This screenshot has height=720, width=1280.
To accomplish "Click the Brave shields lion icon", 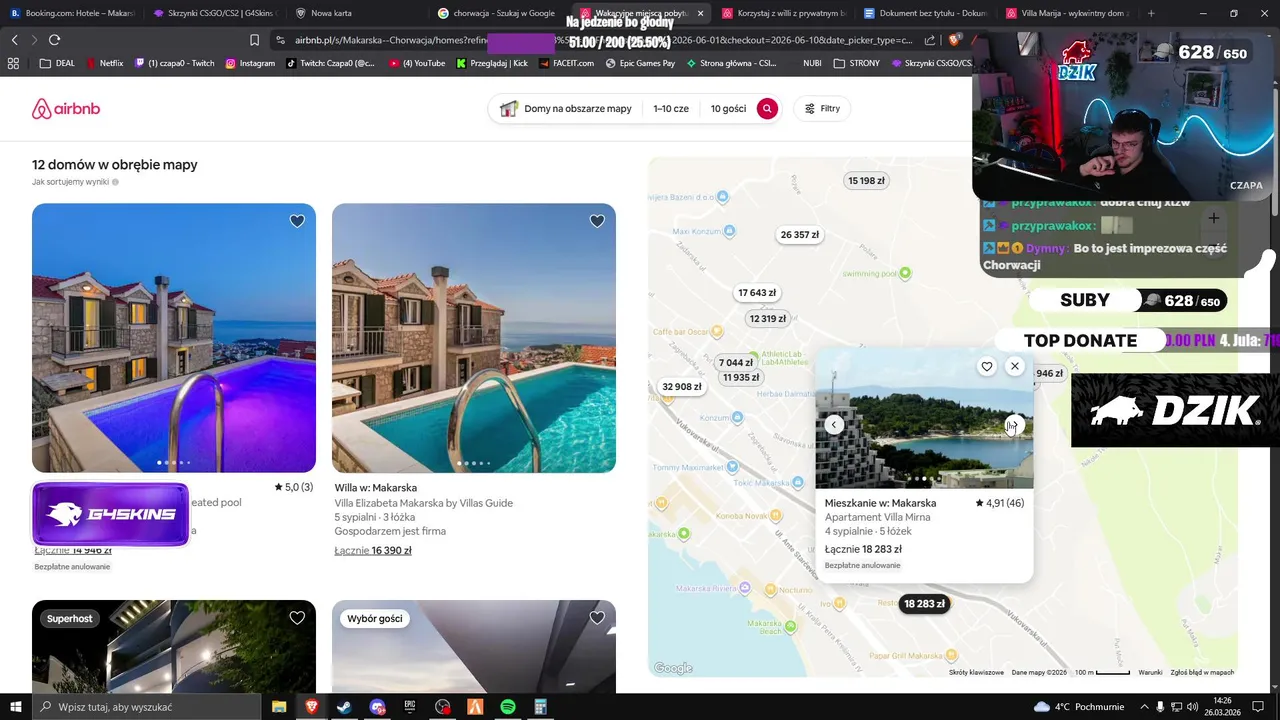I will coord(957,40).
